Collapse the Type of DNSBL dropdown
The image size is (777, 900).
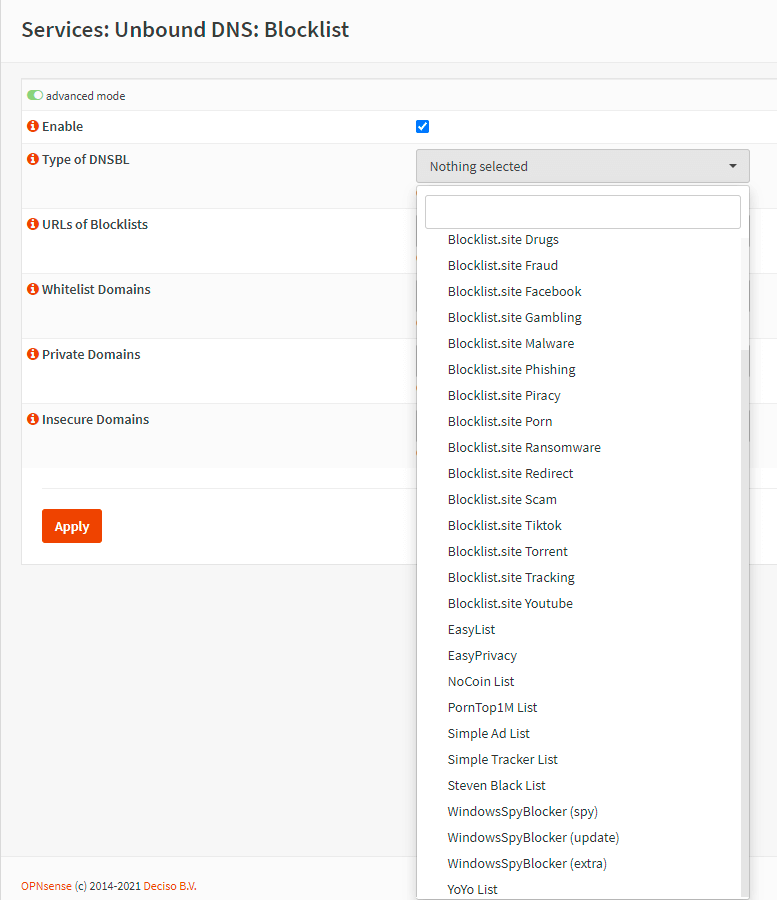pyautogui.click(x=582, y=166)
